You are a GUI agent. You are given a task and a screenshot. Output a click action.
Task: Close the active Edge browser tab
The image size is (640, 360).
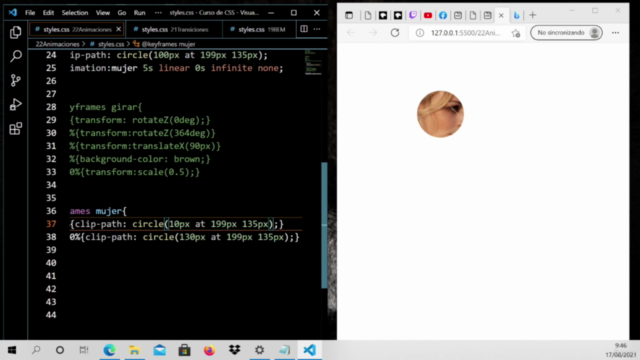pyautogui.click(x=501, y=16)
